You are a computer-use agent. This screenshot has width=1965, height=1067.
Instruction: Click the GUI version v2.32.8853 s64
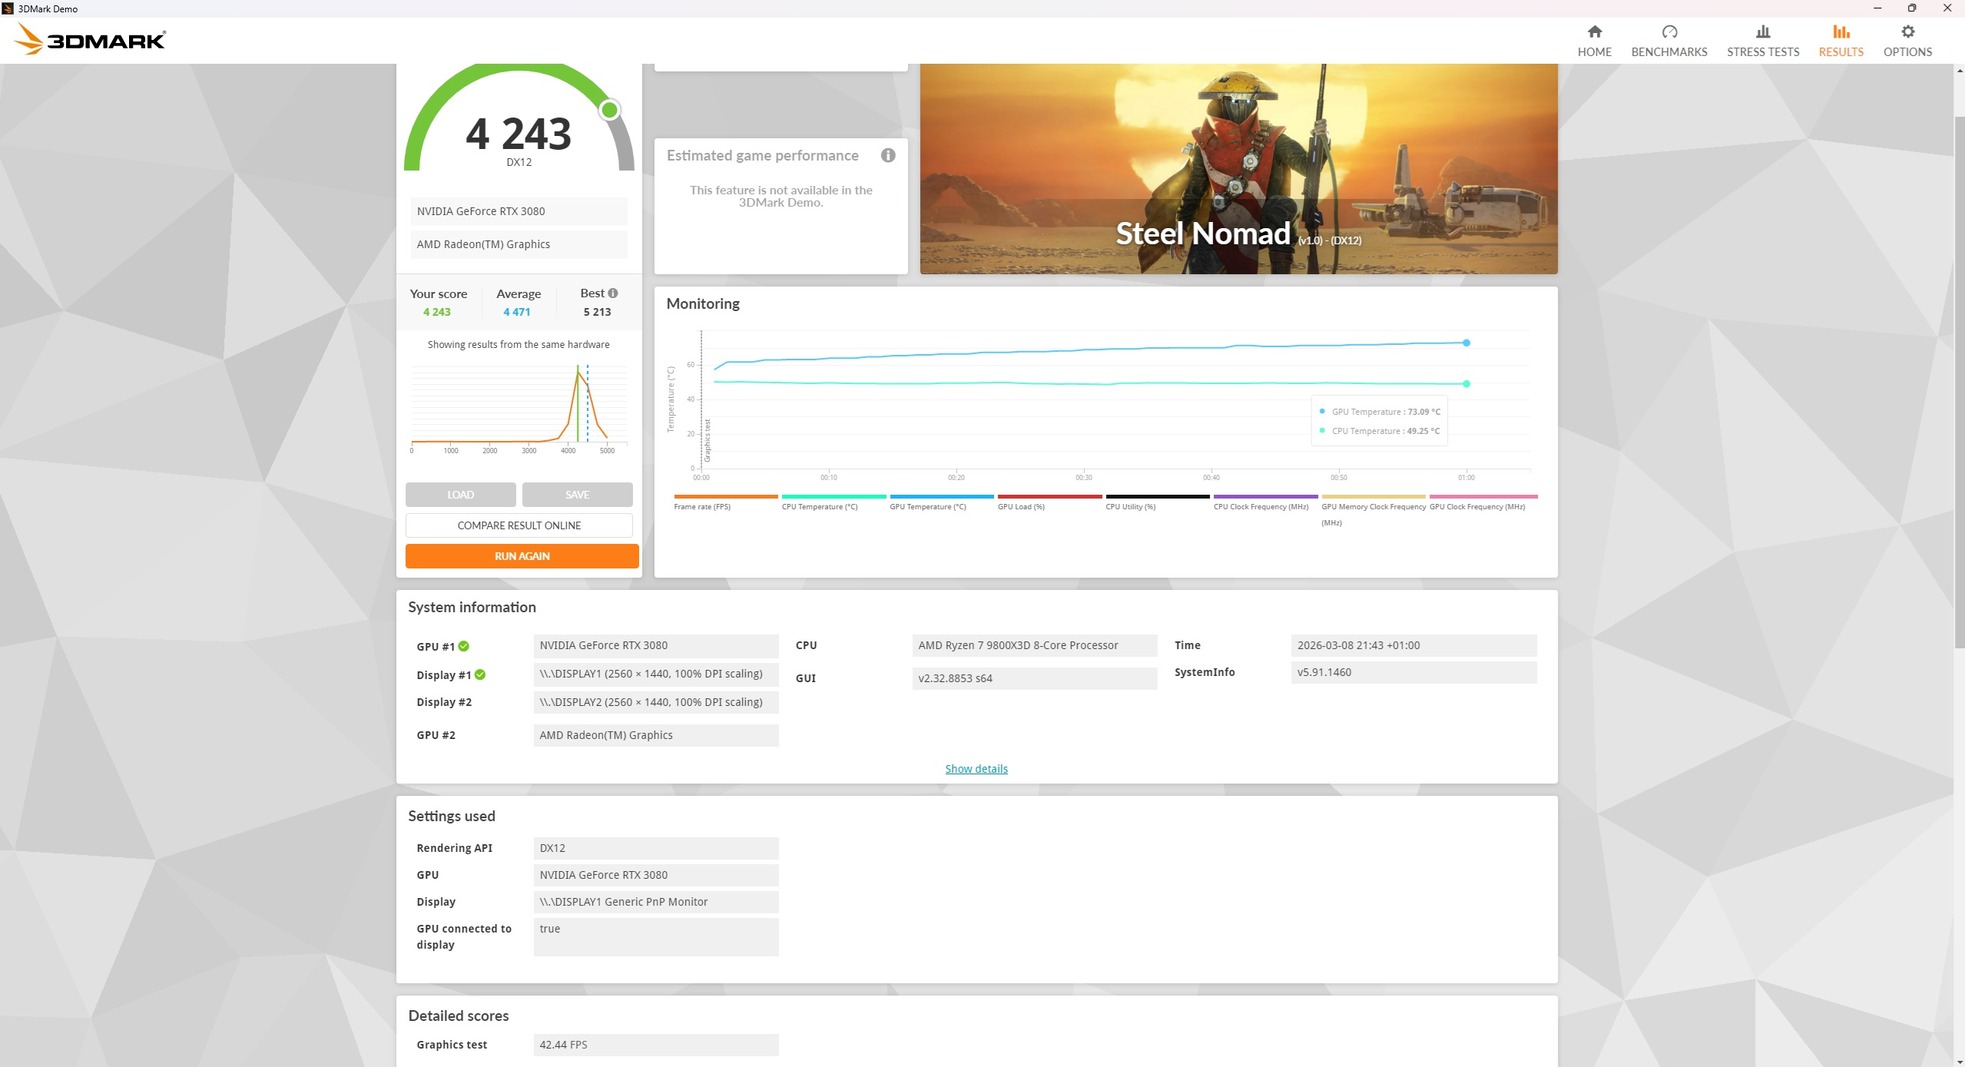(x=1034, y=678)
